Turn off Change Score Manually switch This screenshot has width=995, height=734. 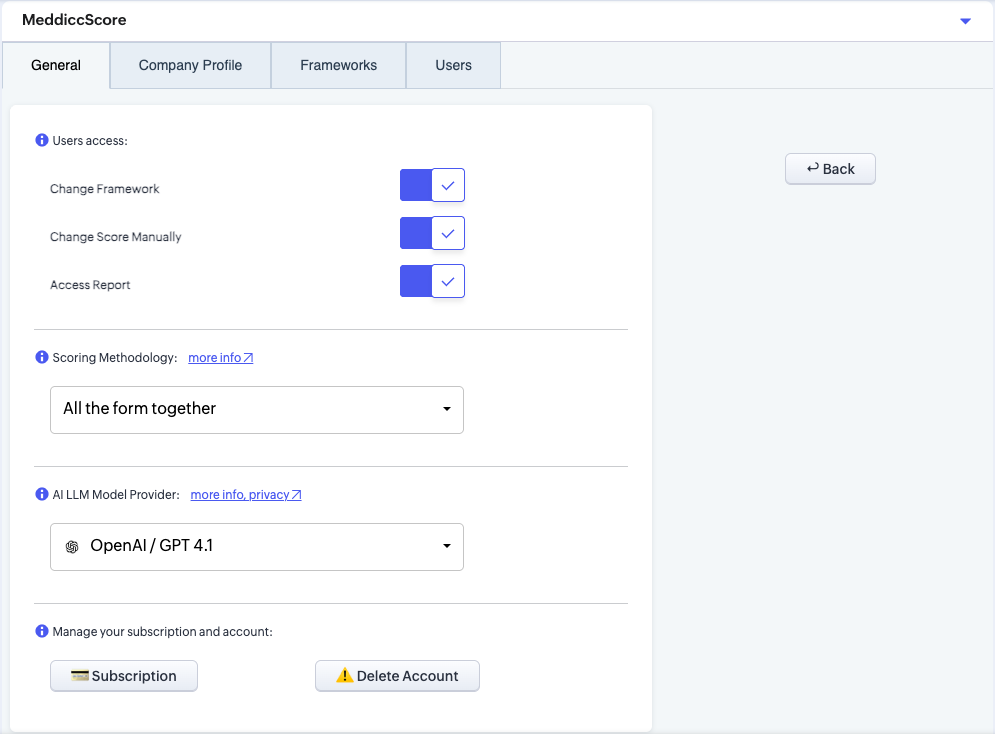432,233
